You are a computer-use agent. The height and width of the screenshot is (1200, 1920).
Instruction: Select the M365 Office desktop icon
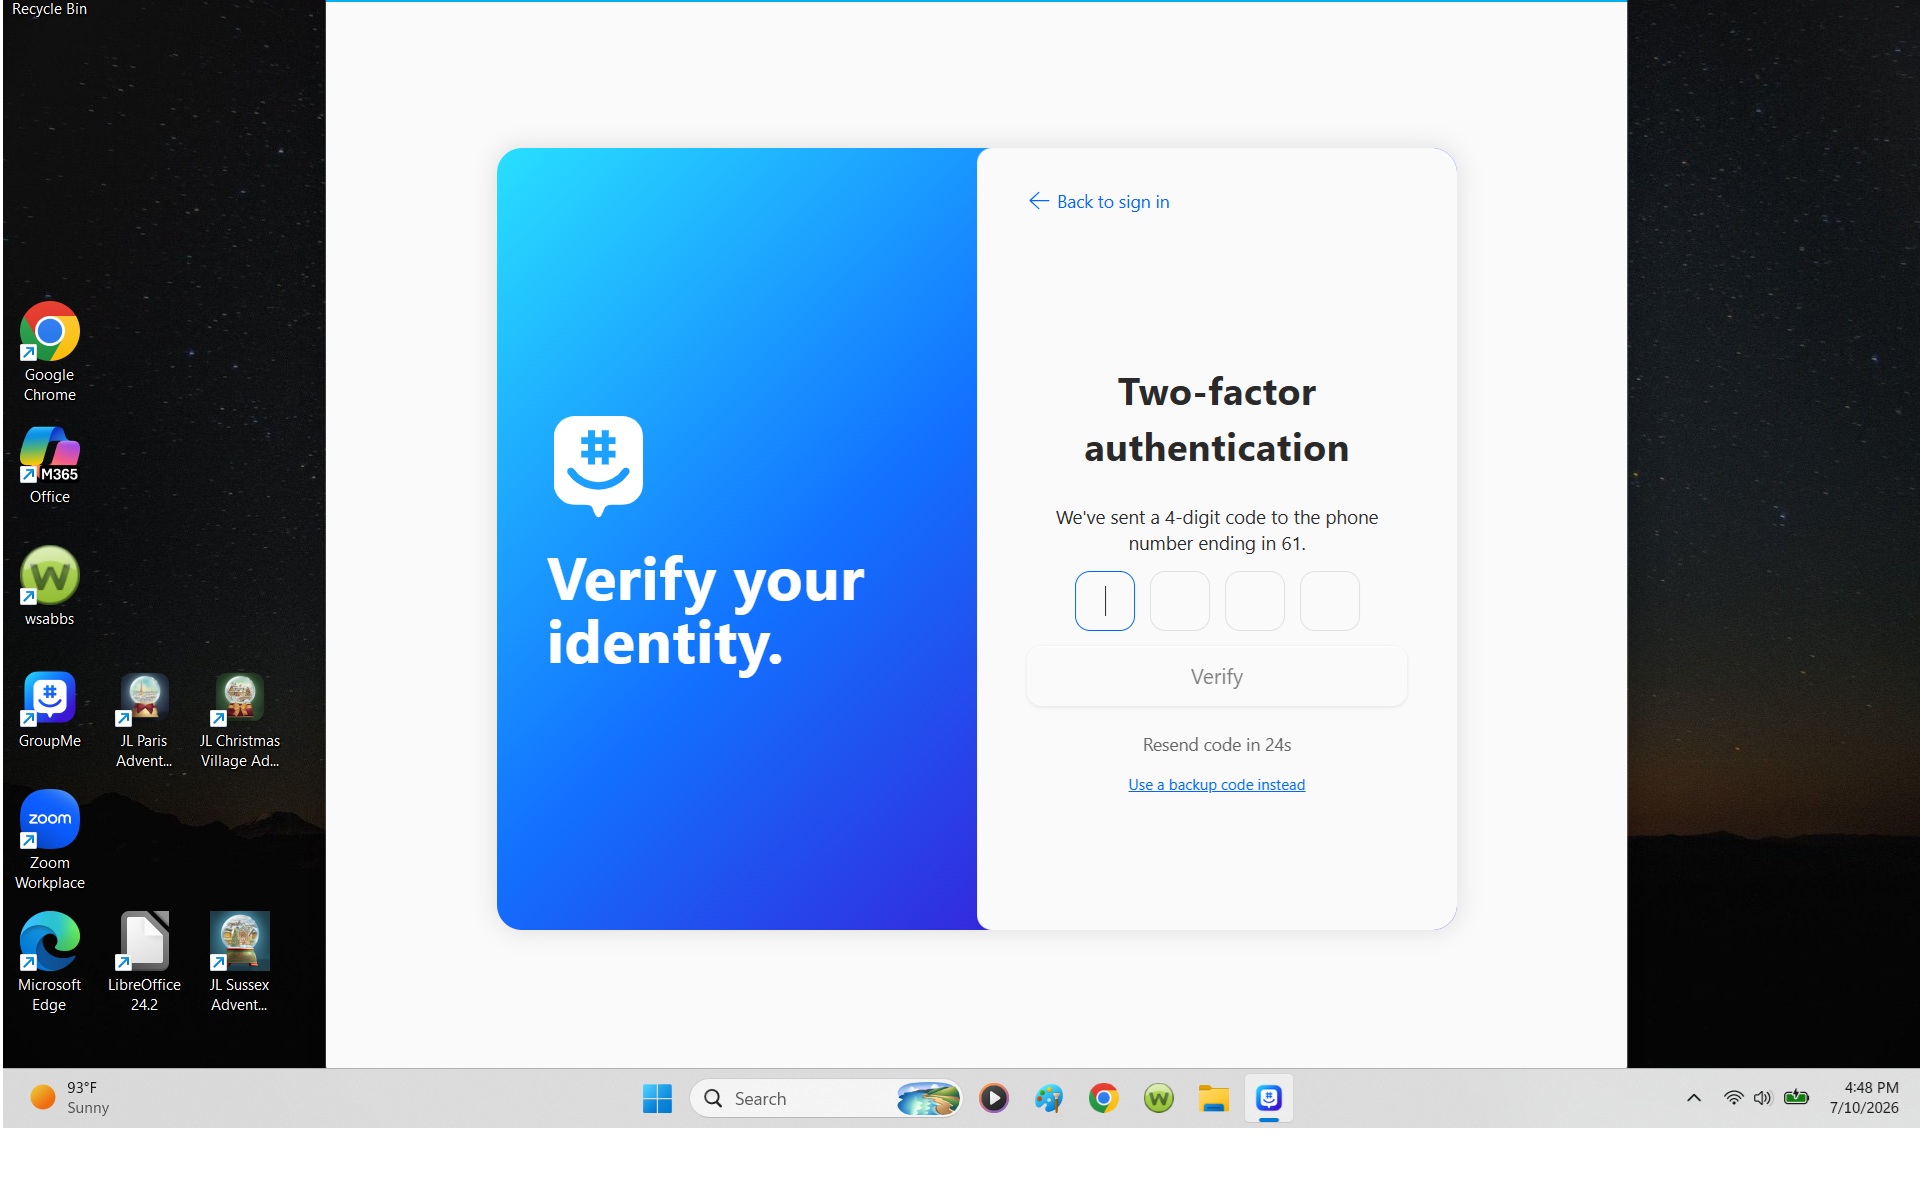point(50,465)
